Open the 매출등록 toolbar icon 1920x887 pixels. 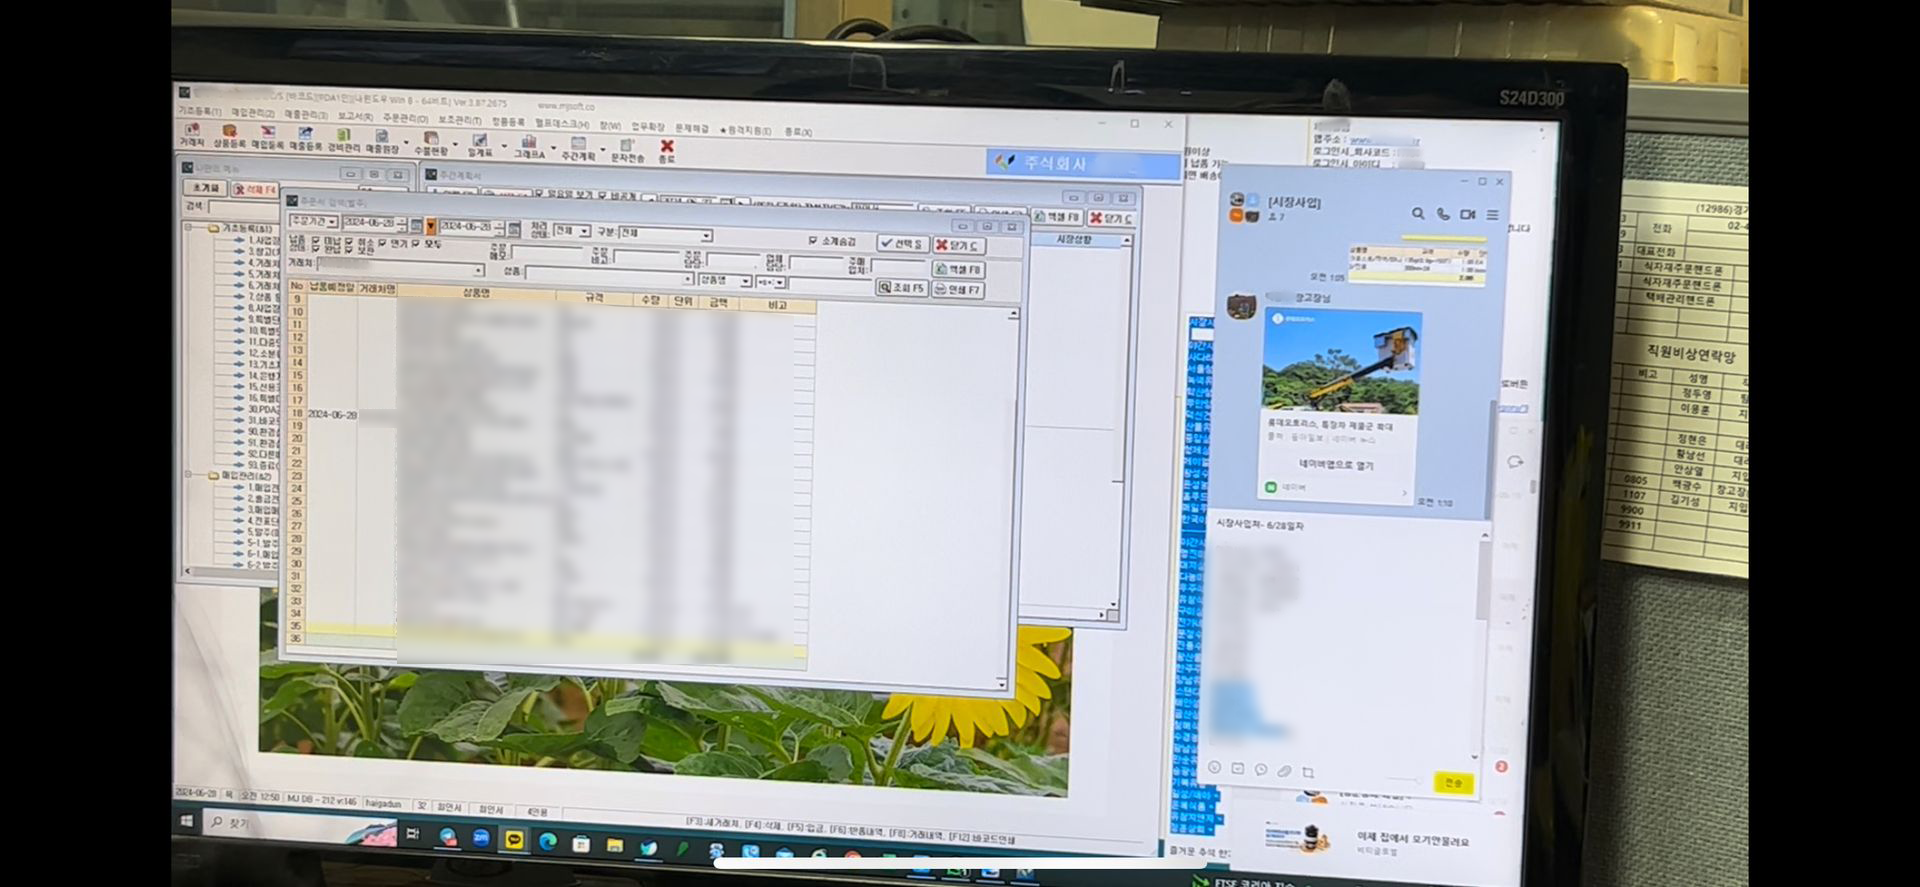point(305,139)
